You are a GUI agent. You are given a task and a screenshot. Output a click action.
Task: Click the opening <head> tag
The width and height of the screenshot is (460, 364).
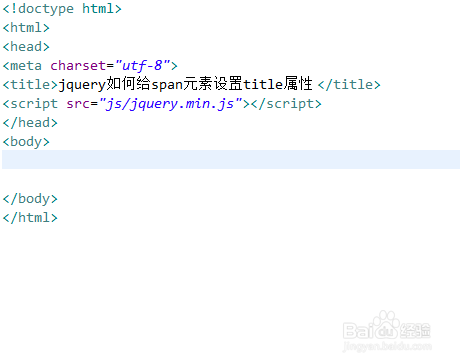pos(26,47)
